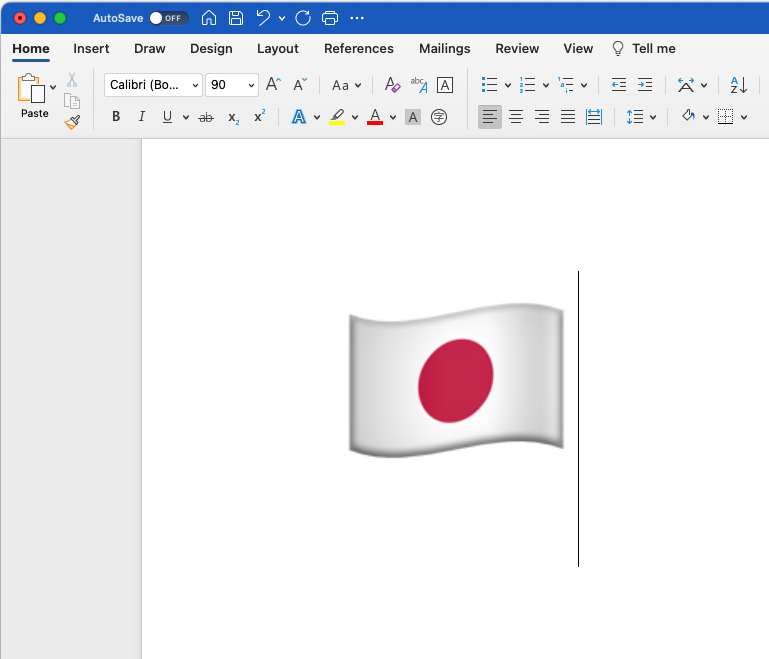Screen dimensions: 769x659
Task: Sort text A to Z
Action: click(739, 85)
